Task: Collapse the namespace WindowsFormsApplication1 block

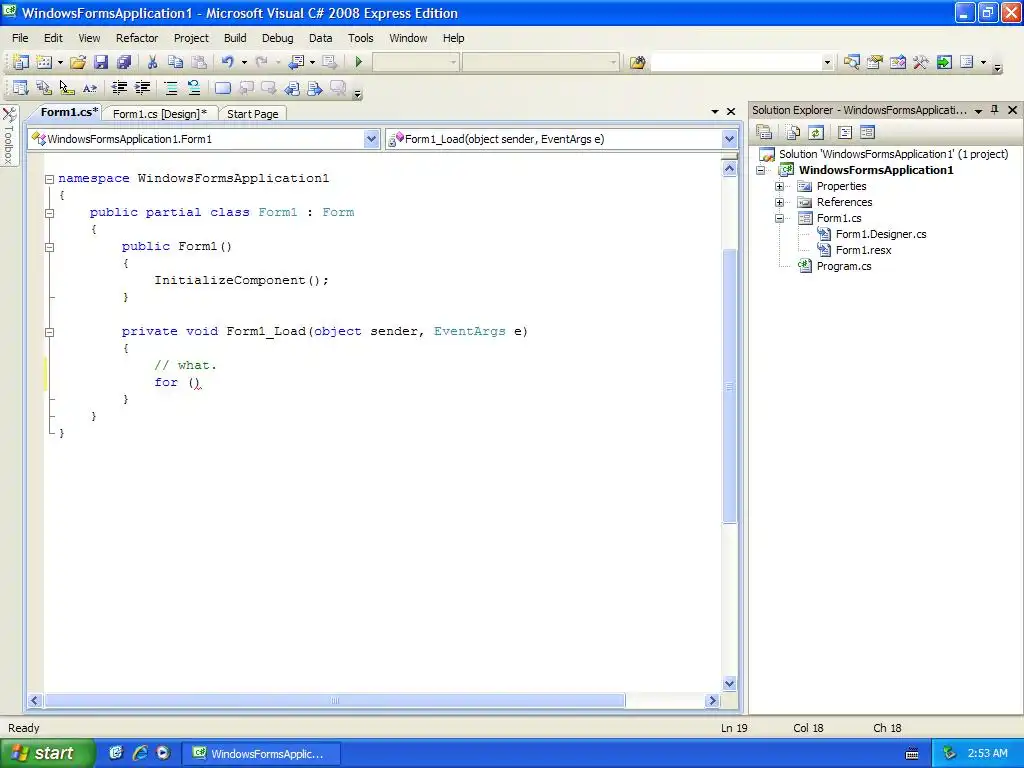Action: tap(49, 178)
